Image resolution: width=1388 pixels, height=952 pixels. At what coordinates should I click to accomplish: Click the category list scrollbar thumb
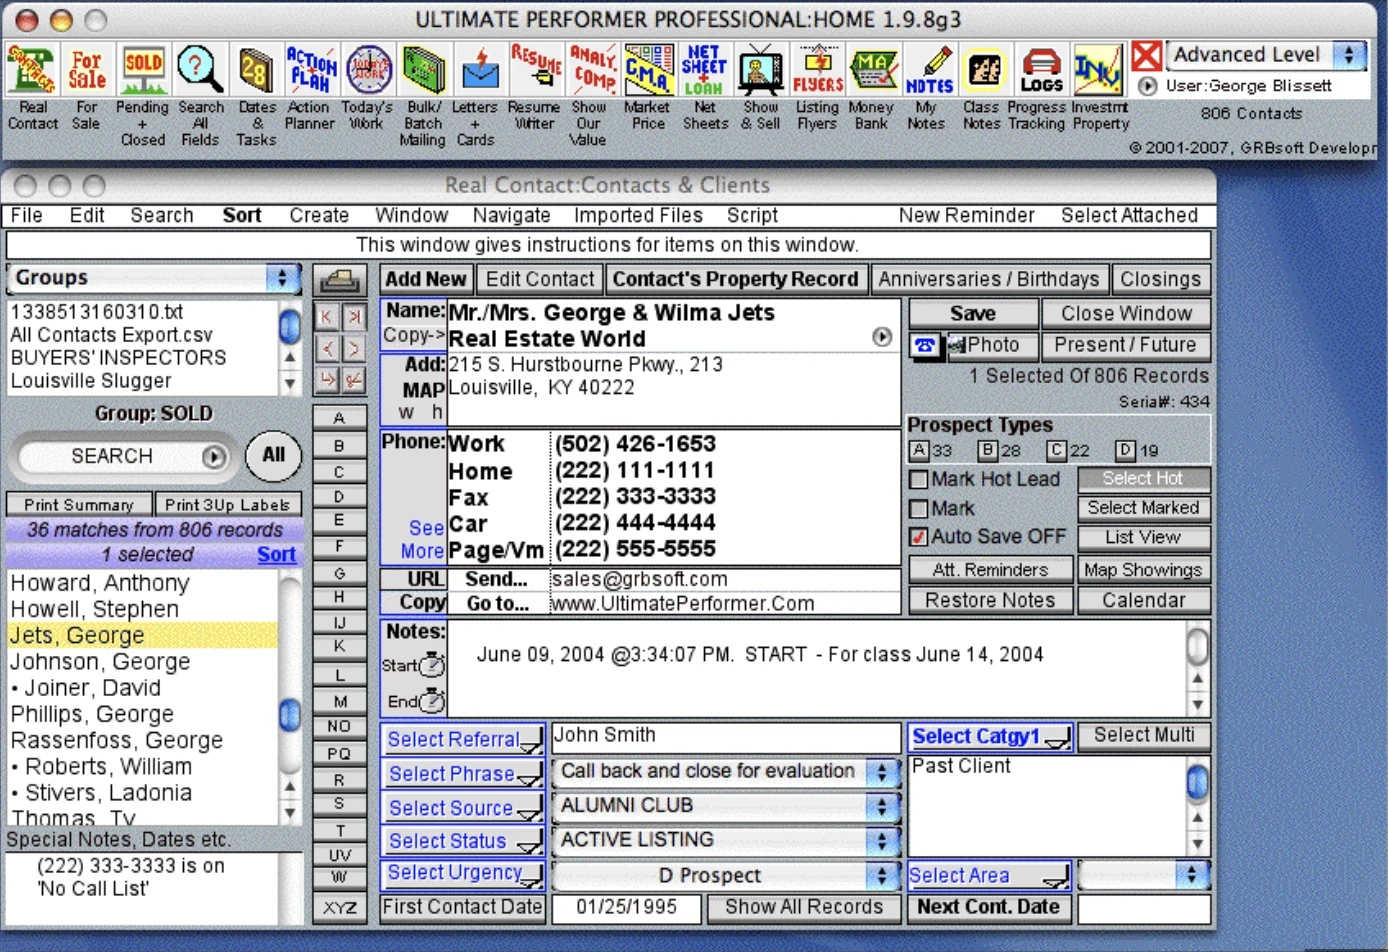coord(1197,782)
